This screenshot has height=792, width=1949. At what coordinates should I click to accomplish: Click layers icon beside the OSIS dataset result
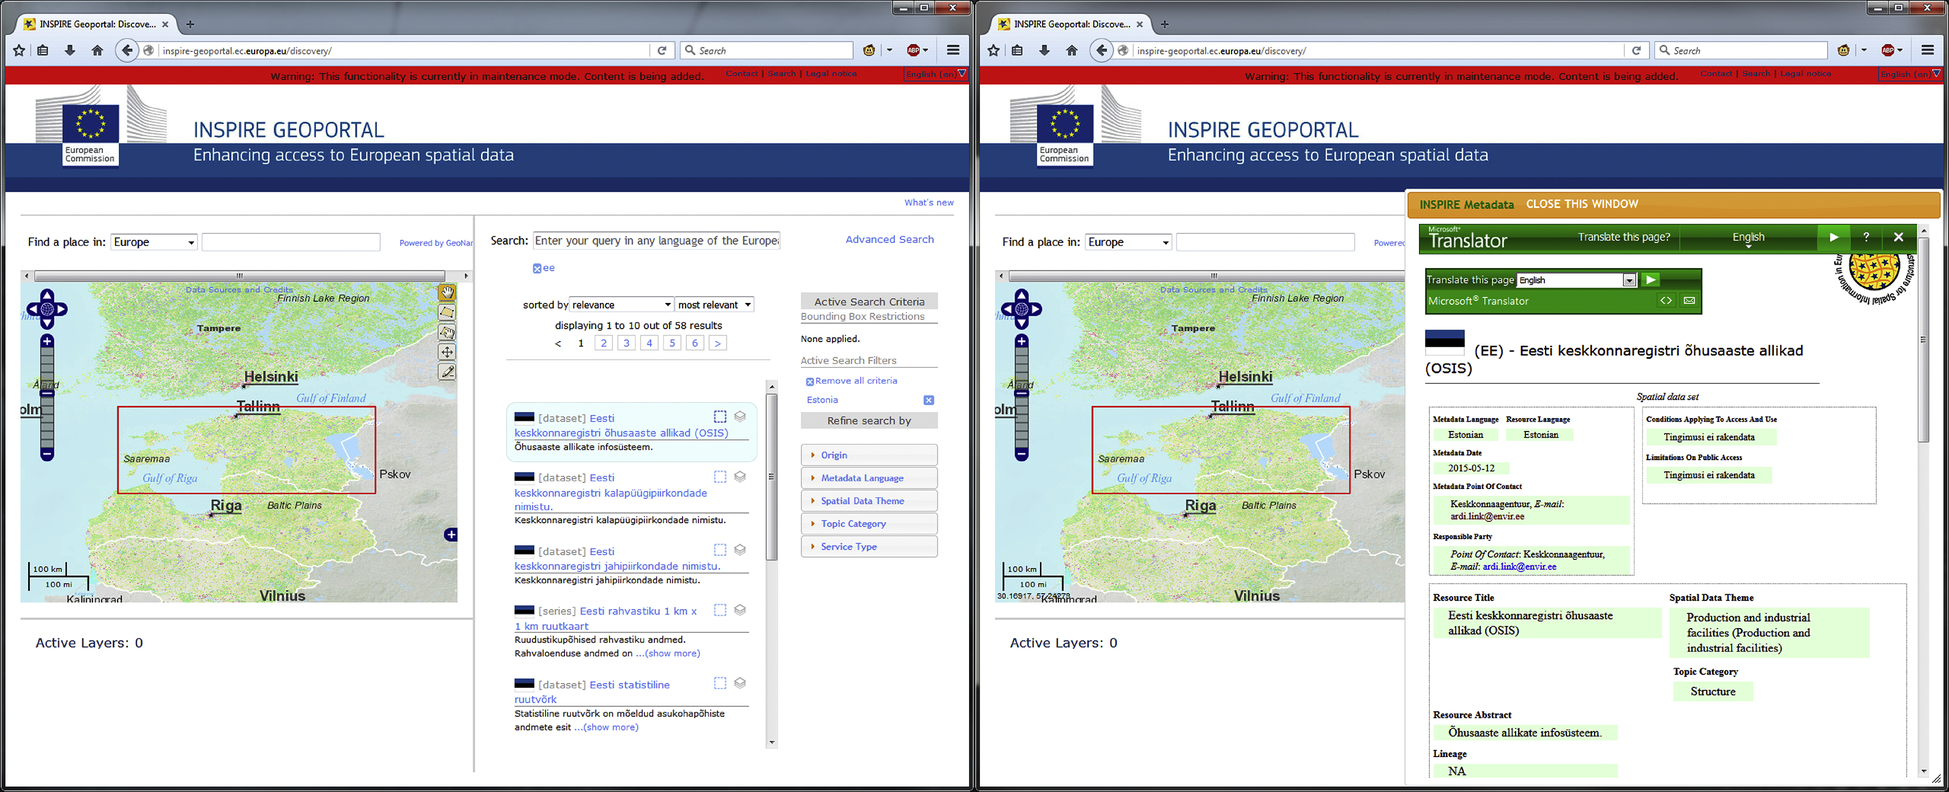point(740,417)
